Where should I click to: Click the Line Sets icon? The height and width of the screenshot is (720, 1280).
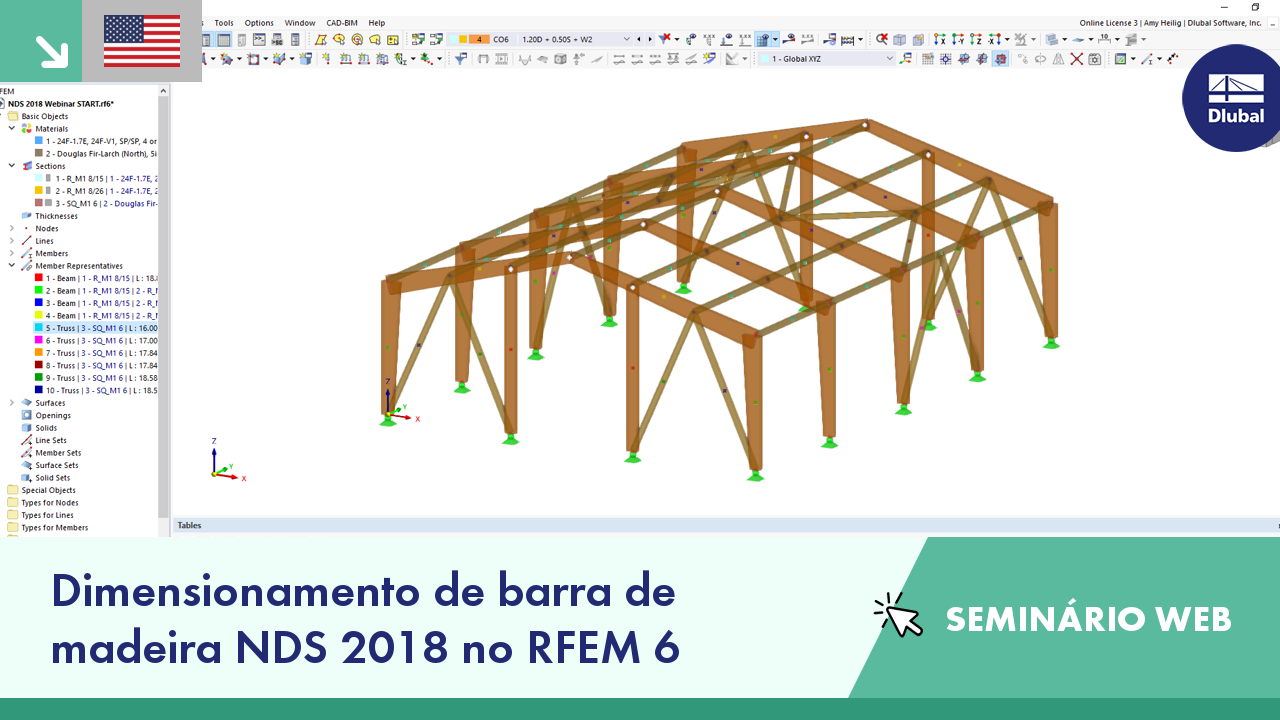point(27,440)
